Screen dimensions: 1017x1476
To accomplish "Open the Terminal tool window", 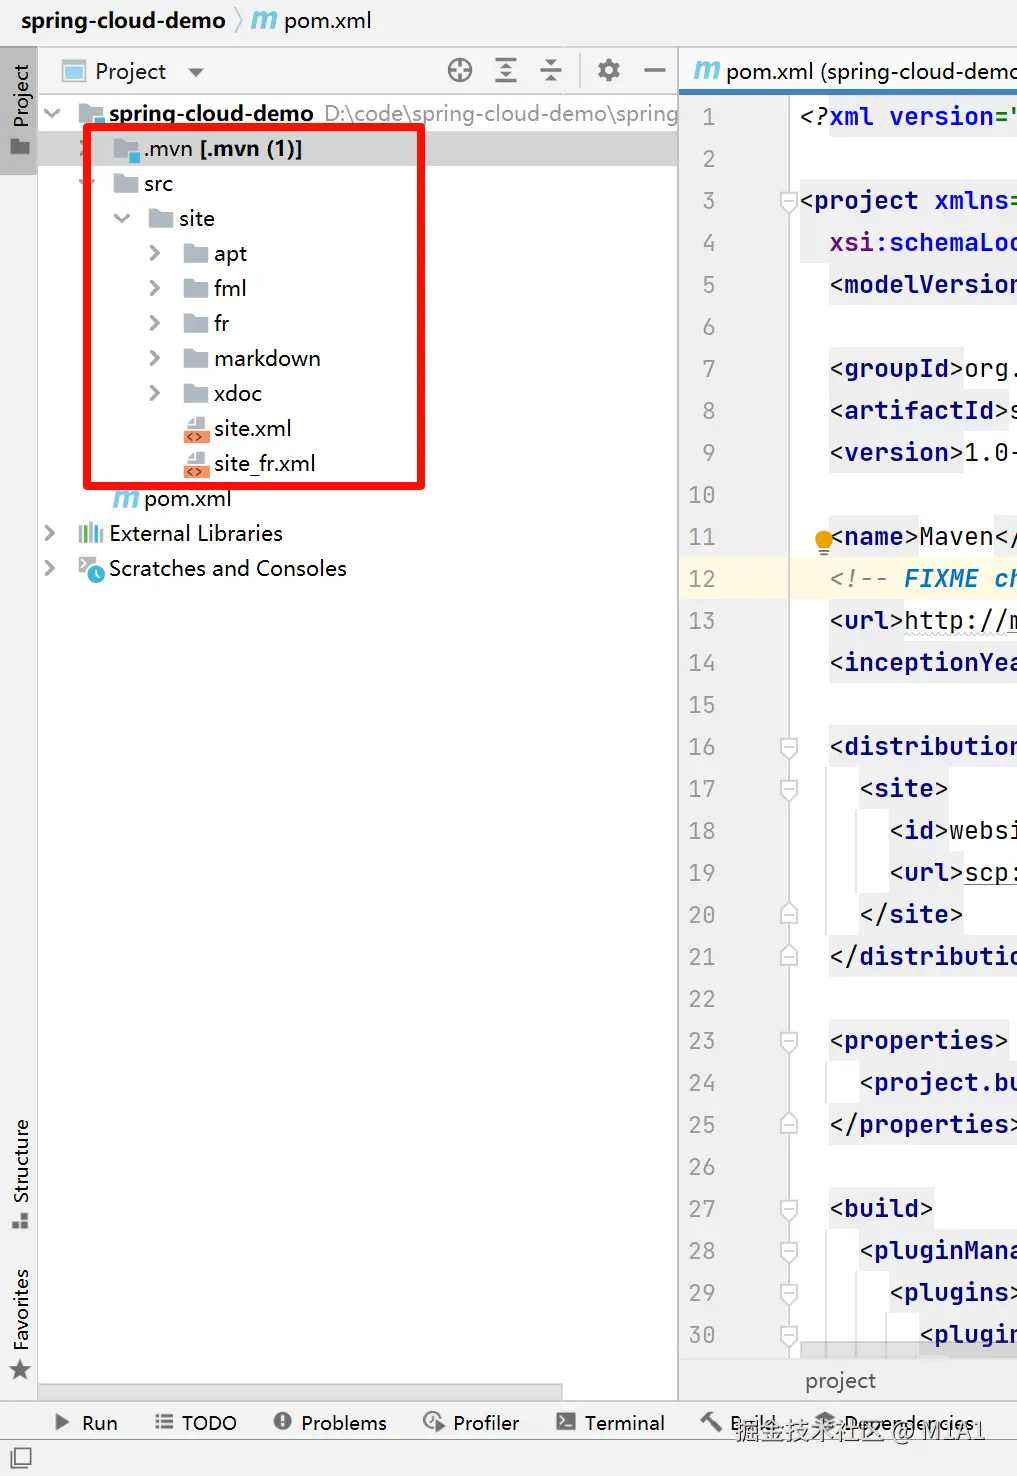I will pos(610,1422).
